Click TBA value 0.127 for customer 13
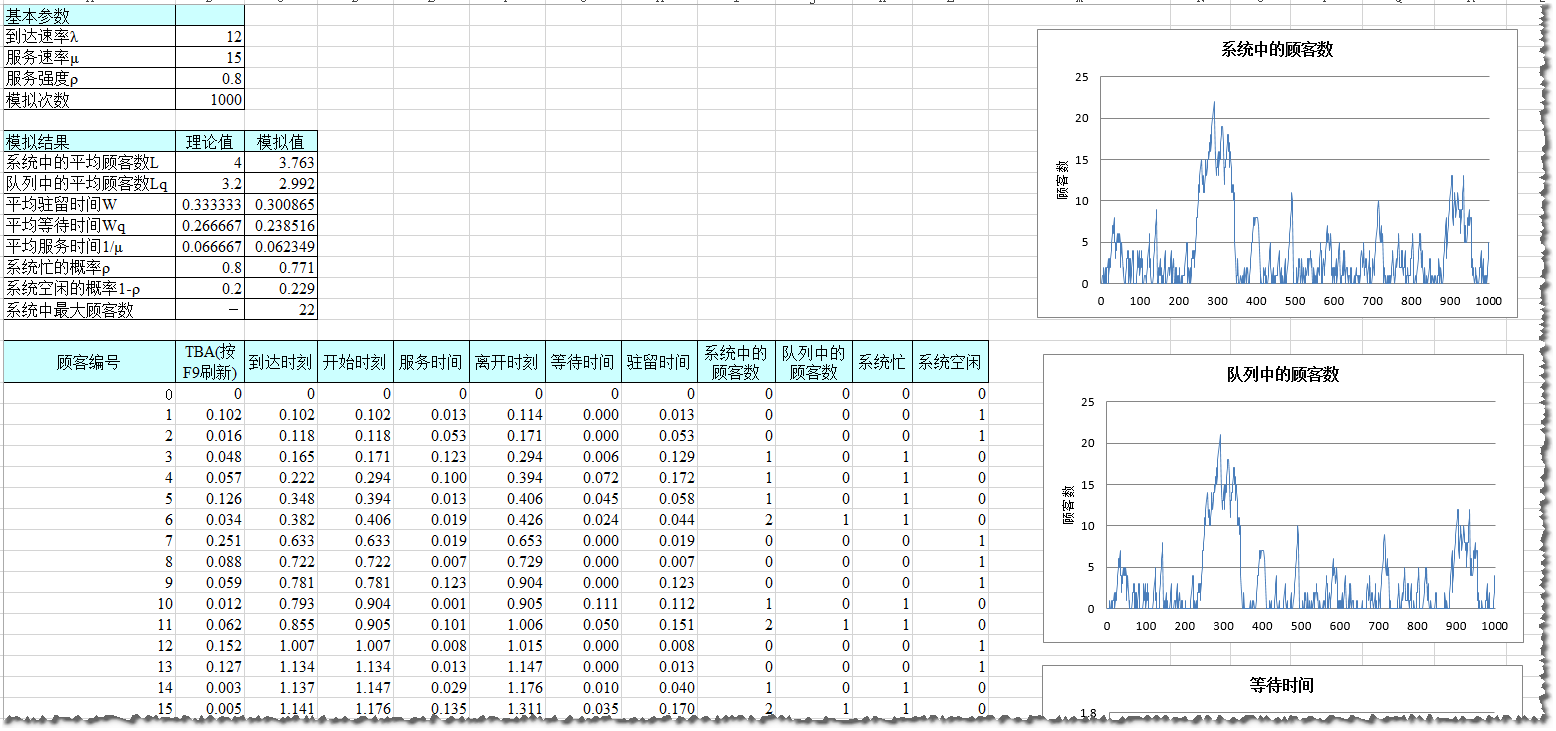Image resolution: width=1556 pixels, height=731 pixels. click(210, 667)
